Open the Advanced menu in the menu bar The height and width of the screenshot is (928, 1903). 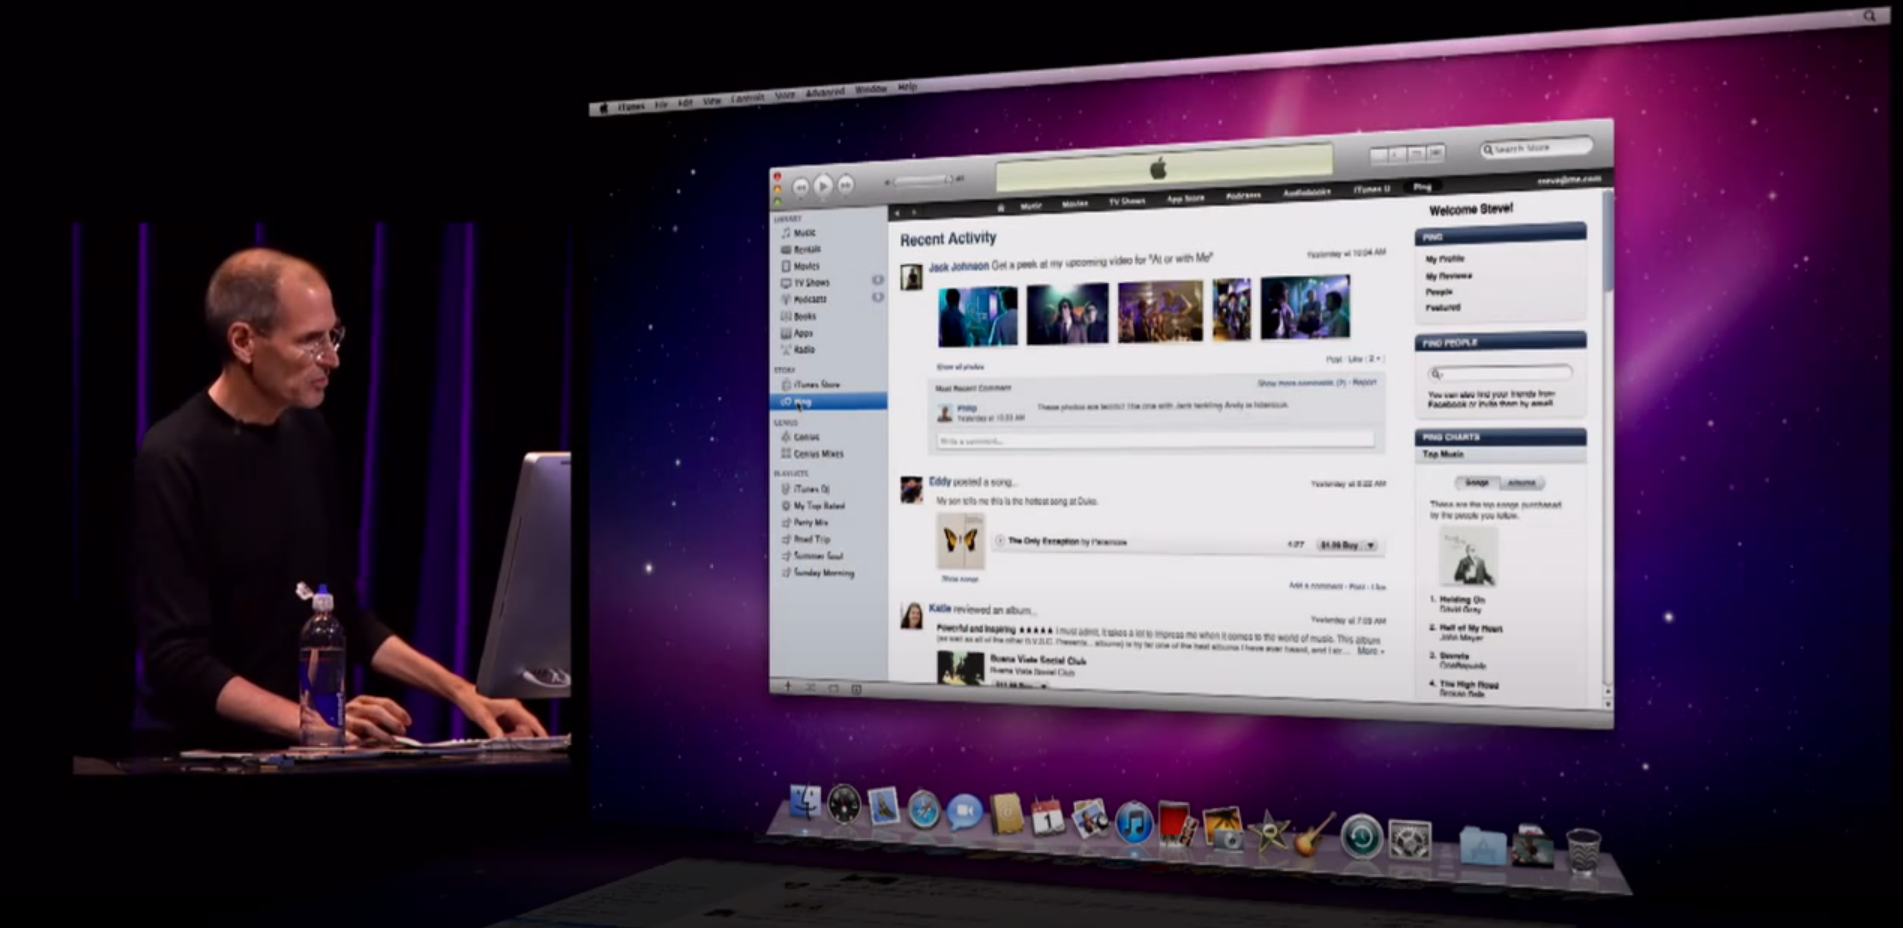point(824,90)
